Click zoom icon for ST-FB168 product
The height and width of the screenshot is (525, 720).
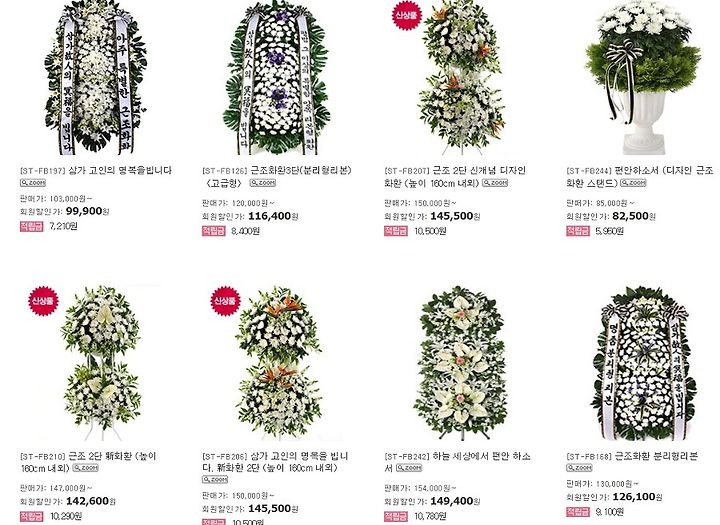tap(579, 468)
